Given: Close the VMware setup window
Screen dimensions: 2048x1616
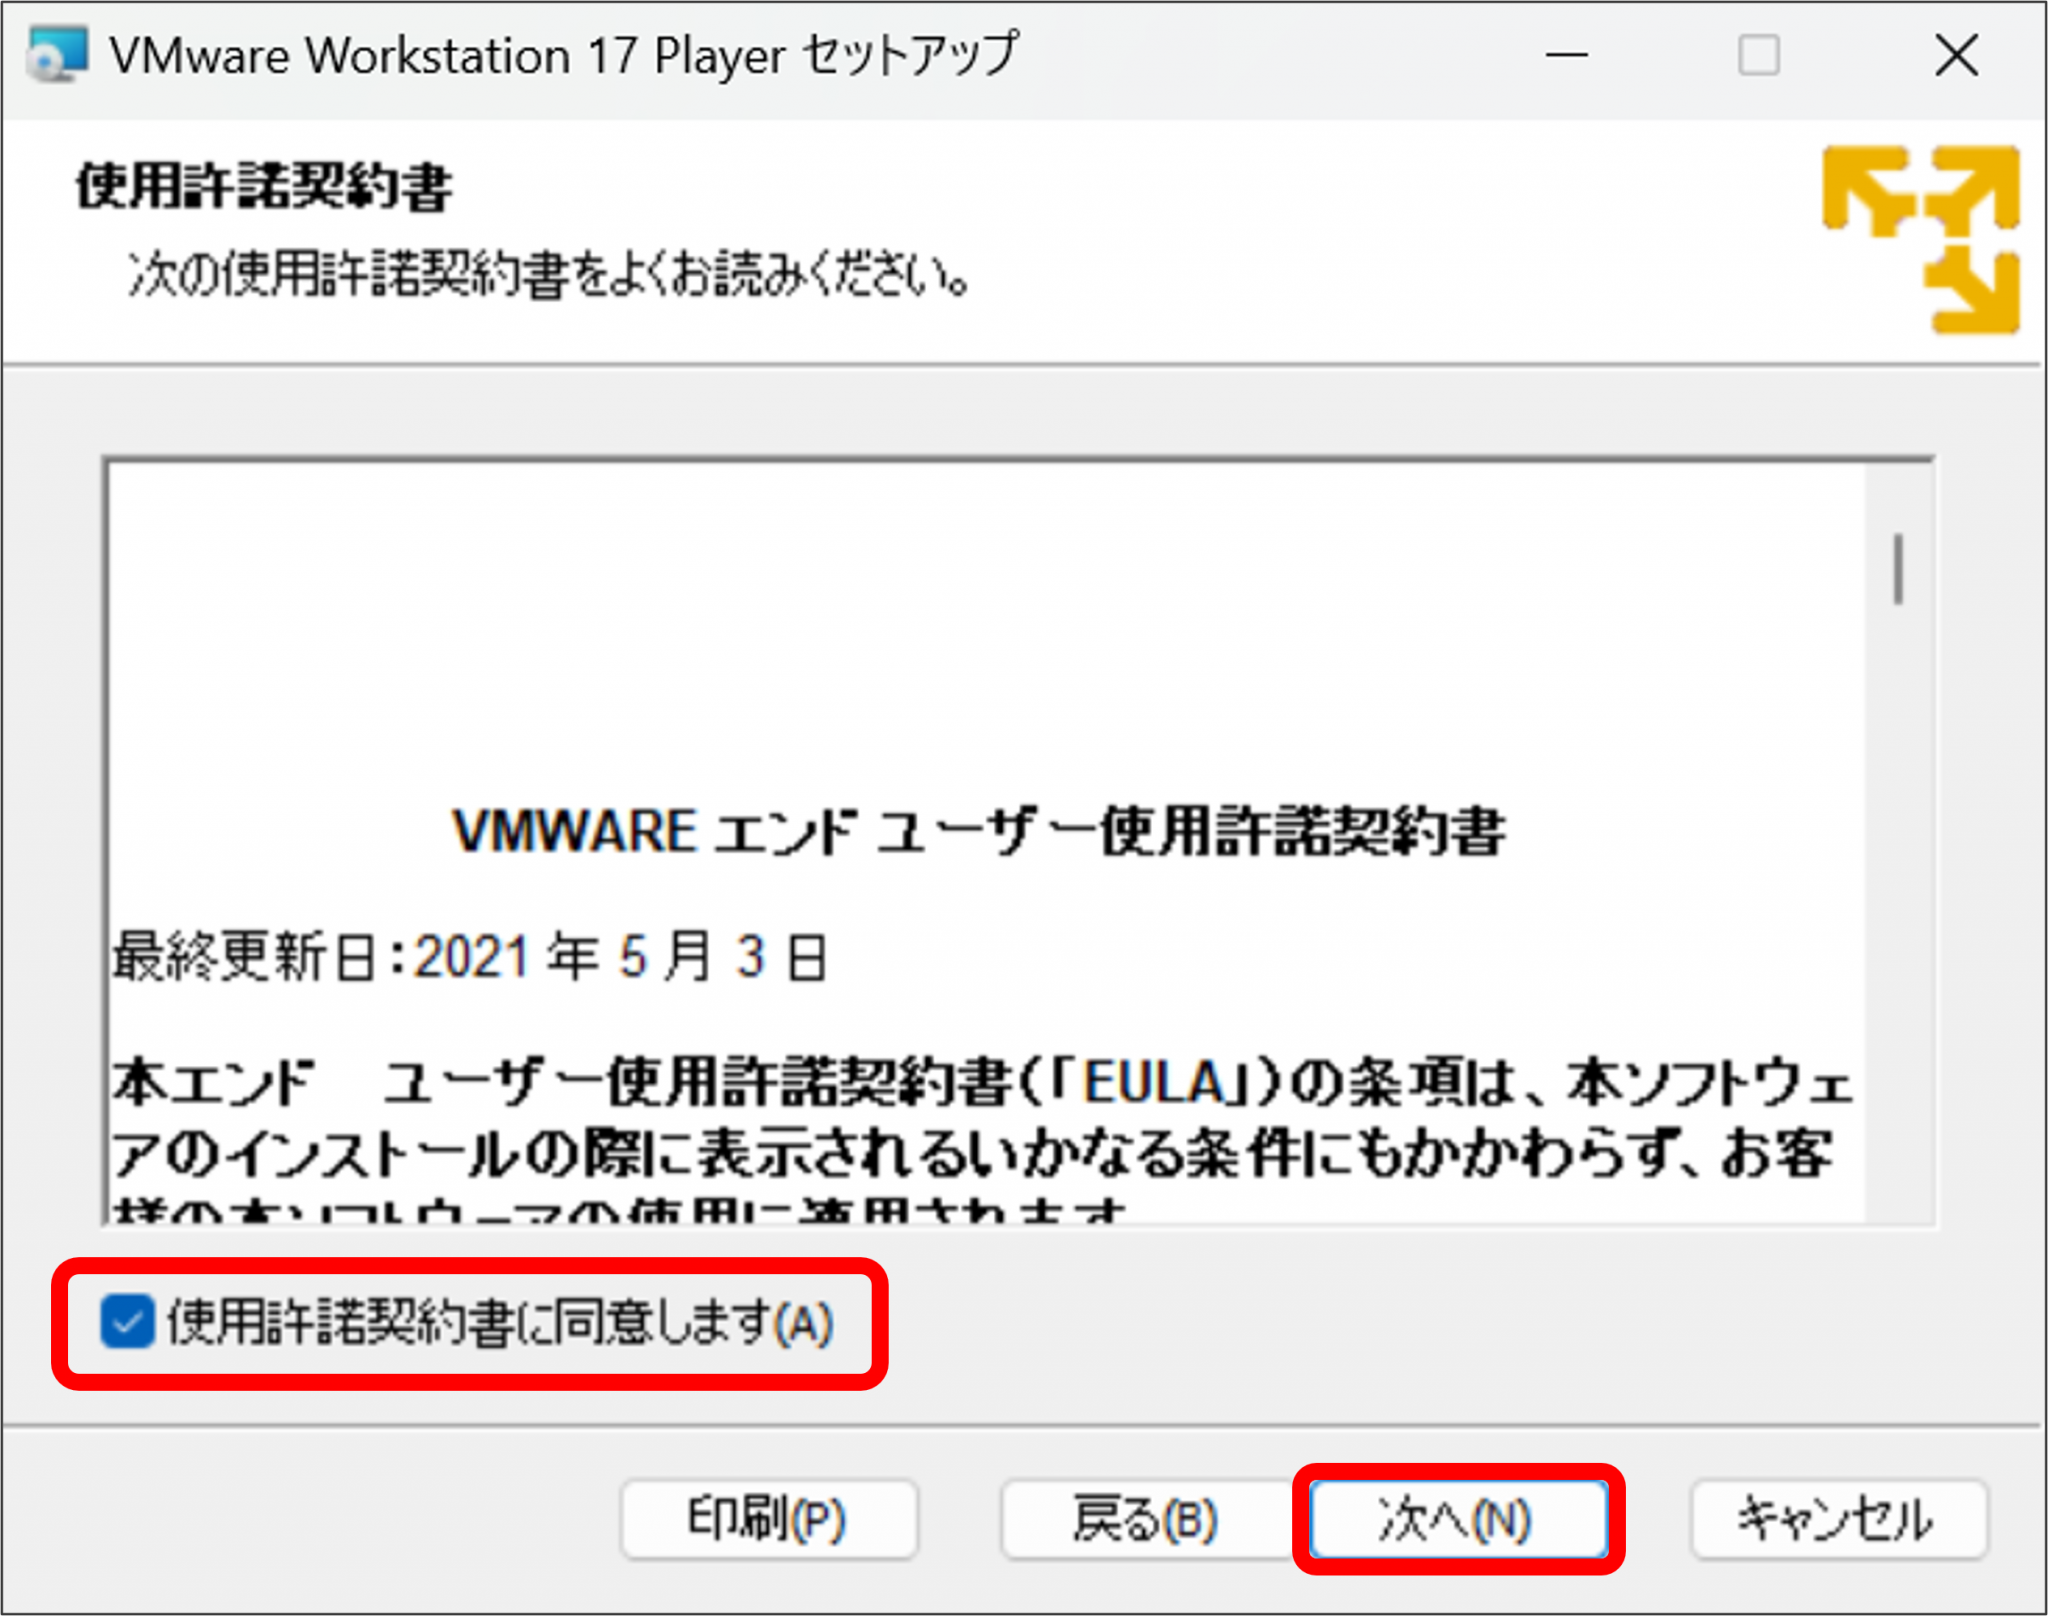Looking at the screenshot, I should click(x=1956, y=55).
